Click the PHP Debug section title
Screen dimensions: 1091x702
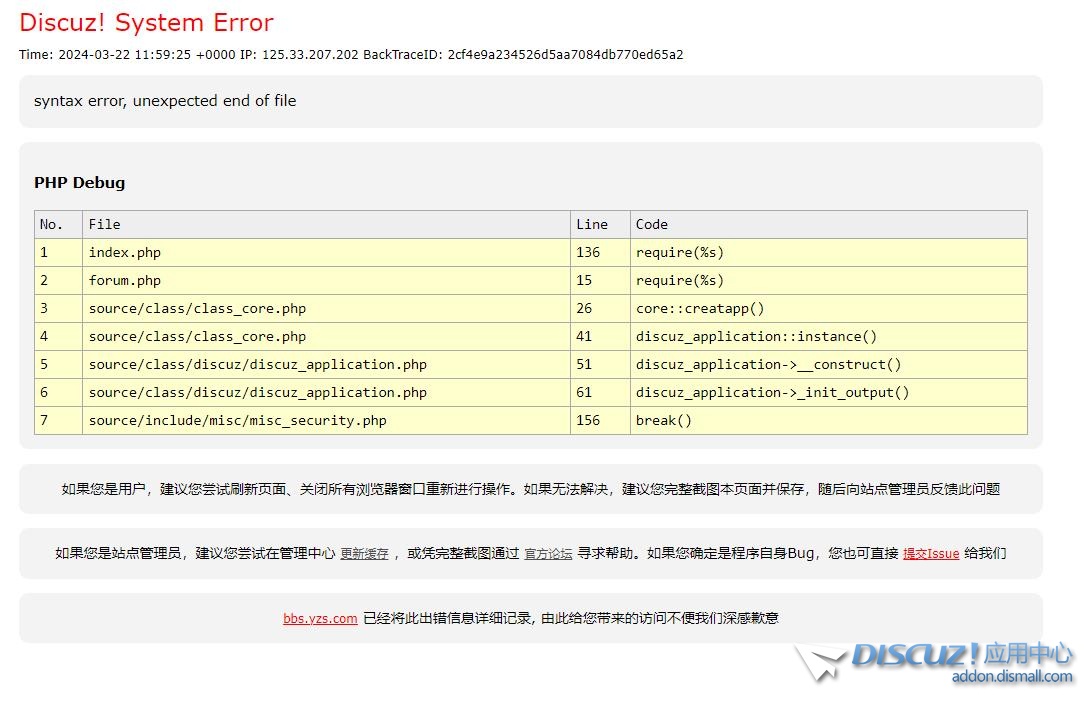point(80,183)
